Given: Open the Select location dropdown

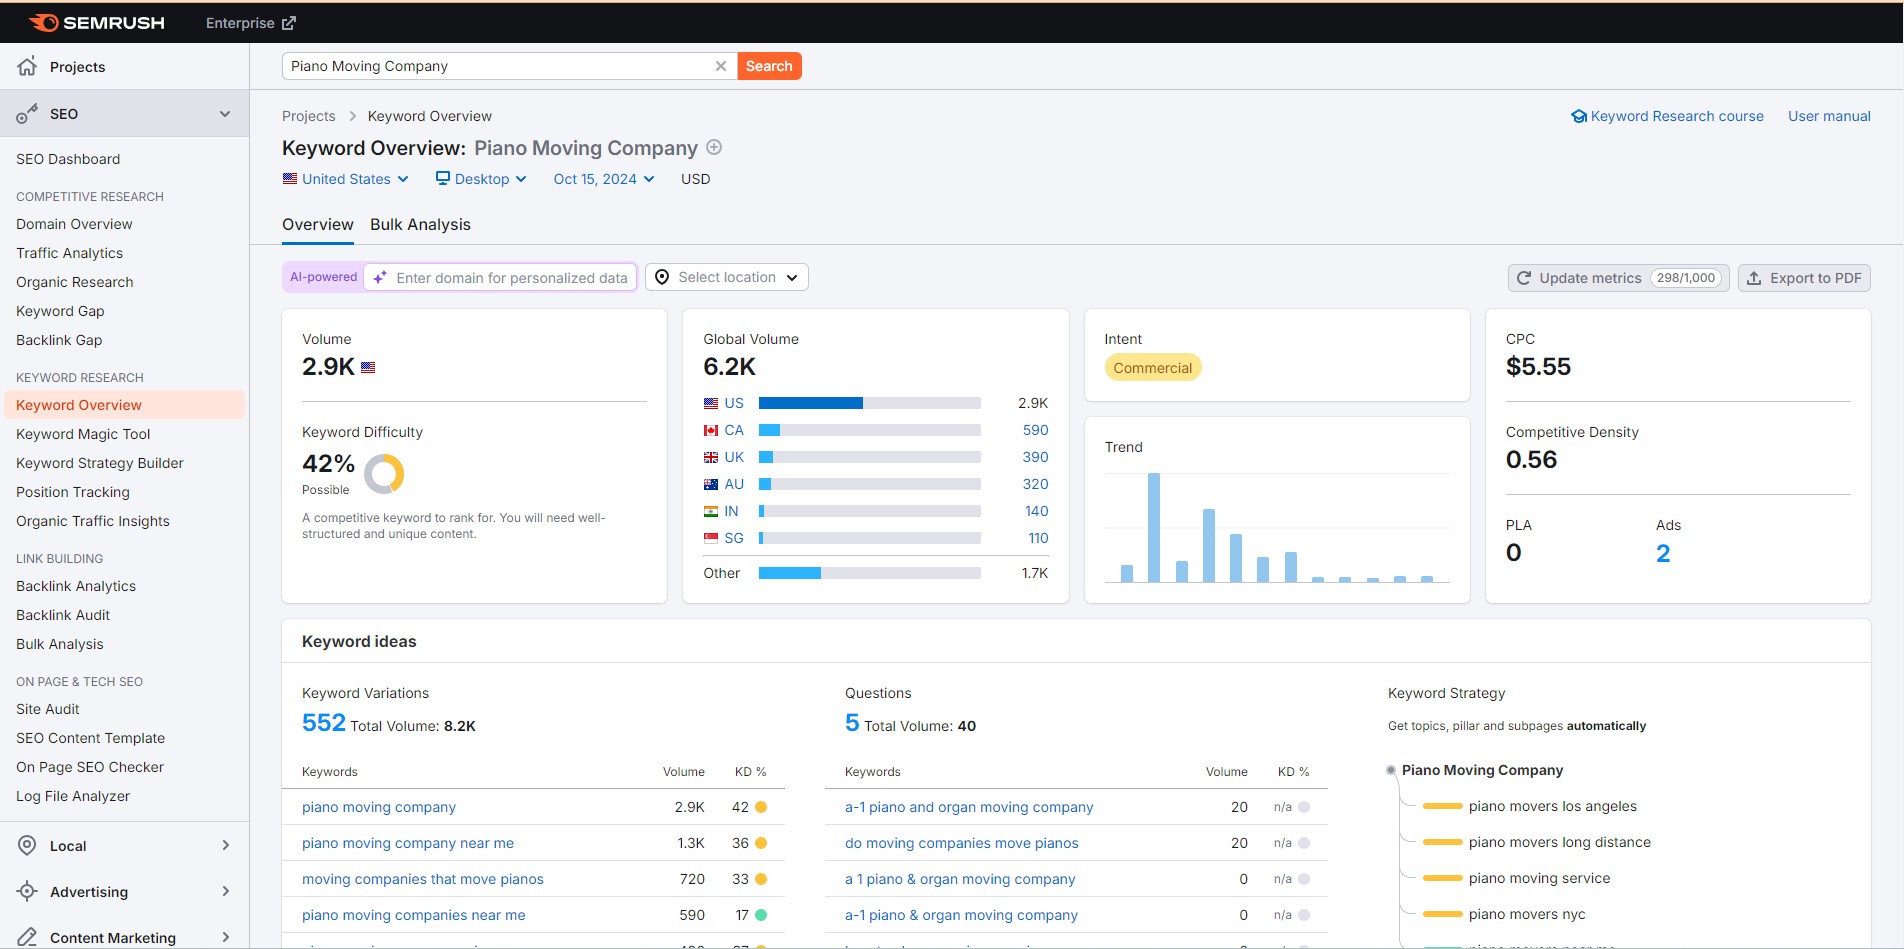Looking at the screenshot, I should coord(727,277).
